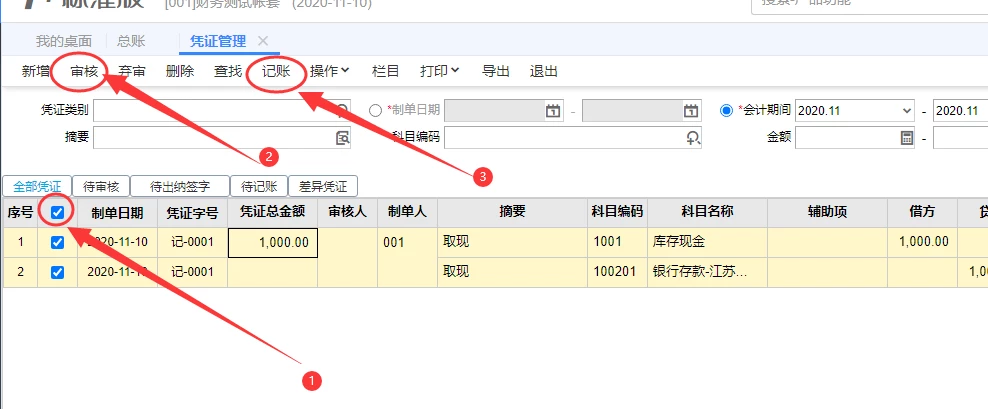The height and width of the screenshot is (409, 988).
Task: Close the 凭证管理 tab
Action: 263,41
